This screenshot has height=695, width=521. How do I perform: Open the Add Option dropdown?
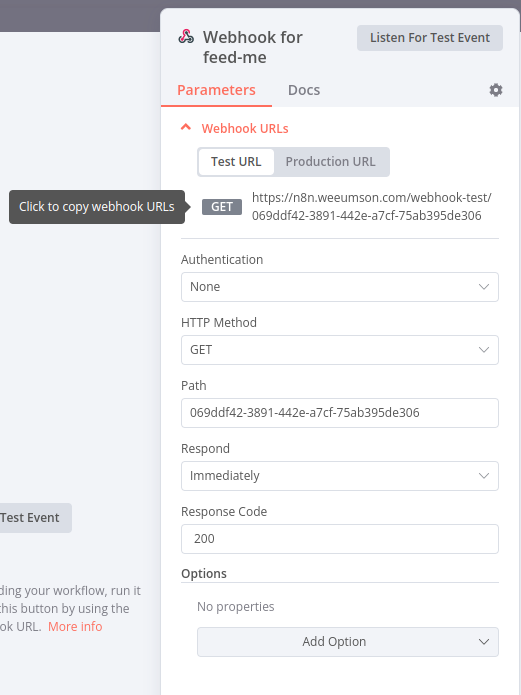(x=348, y=641)
